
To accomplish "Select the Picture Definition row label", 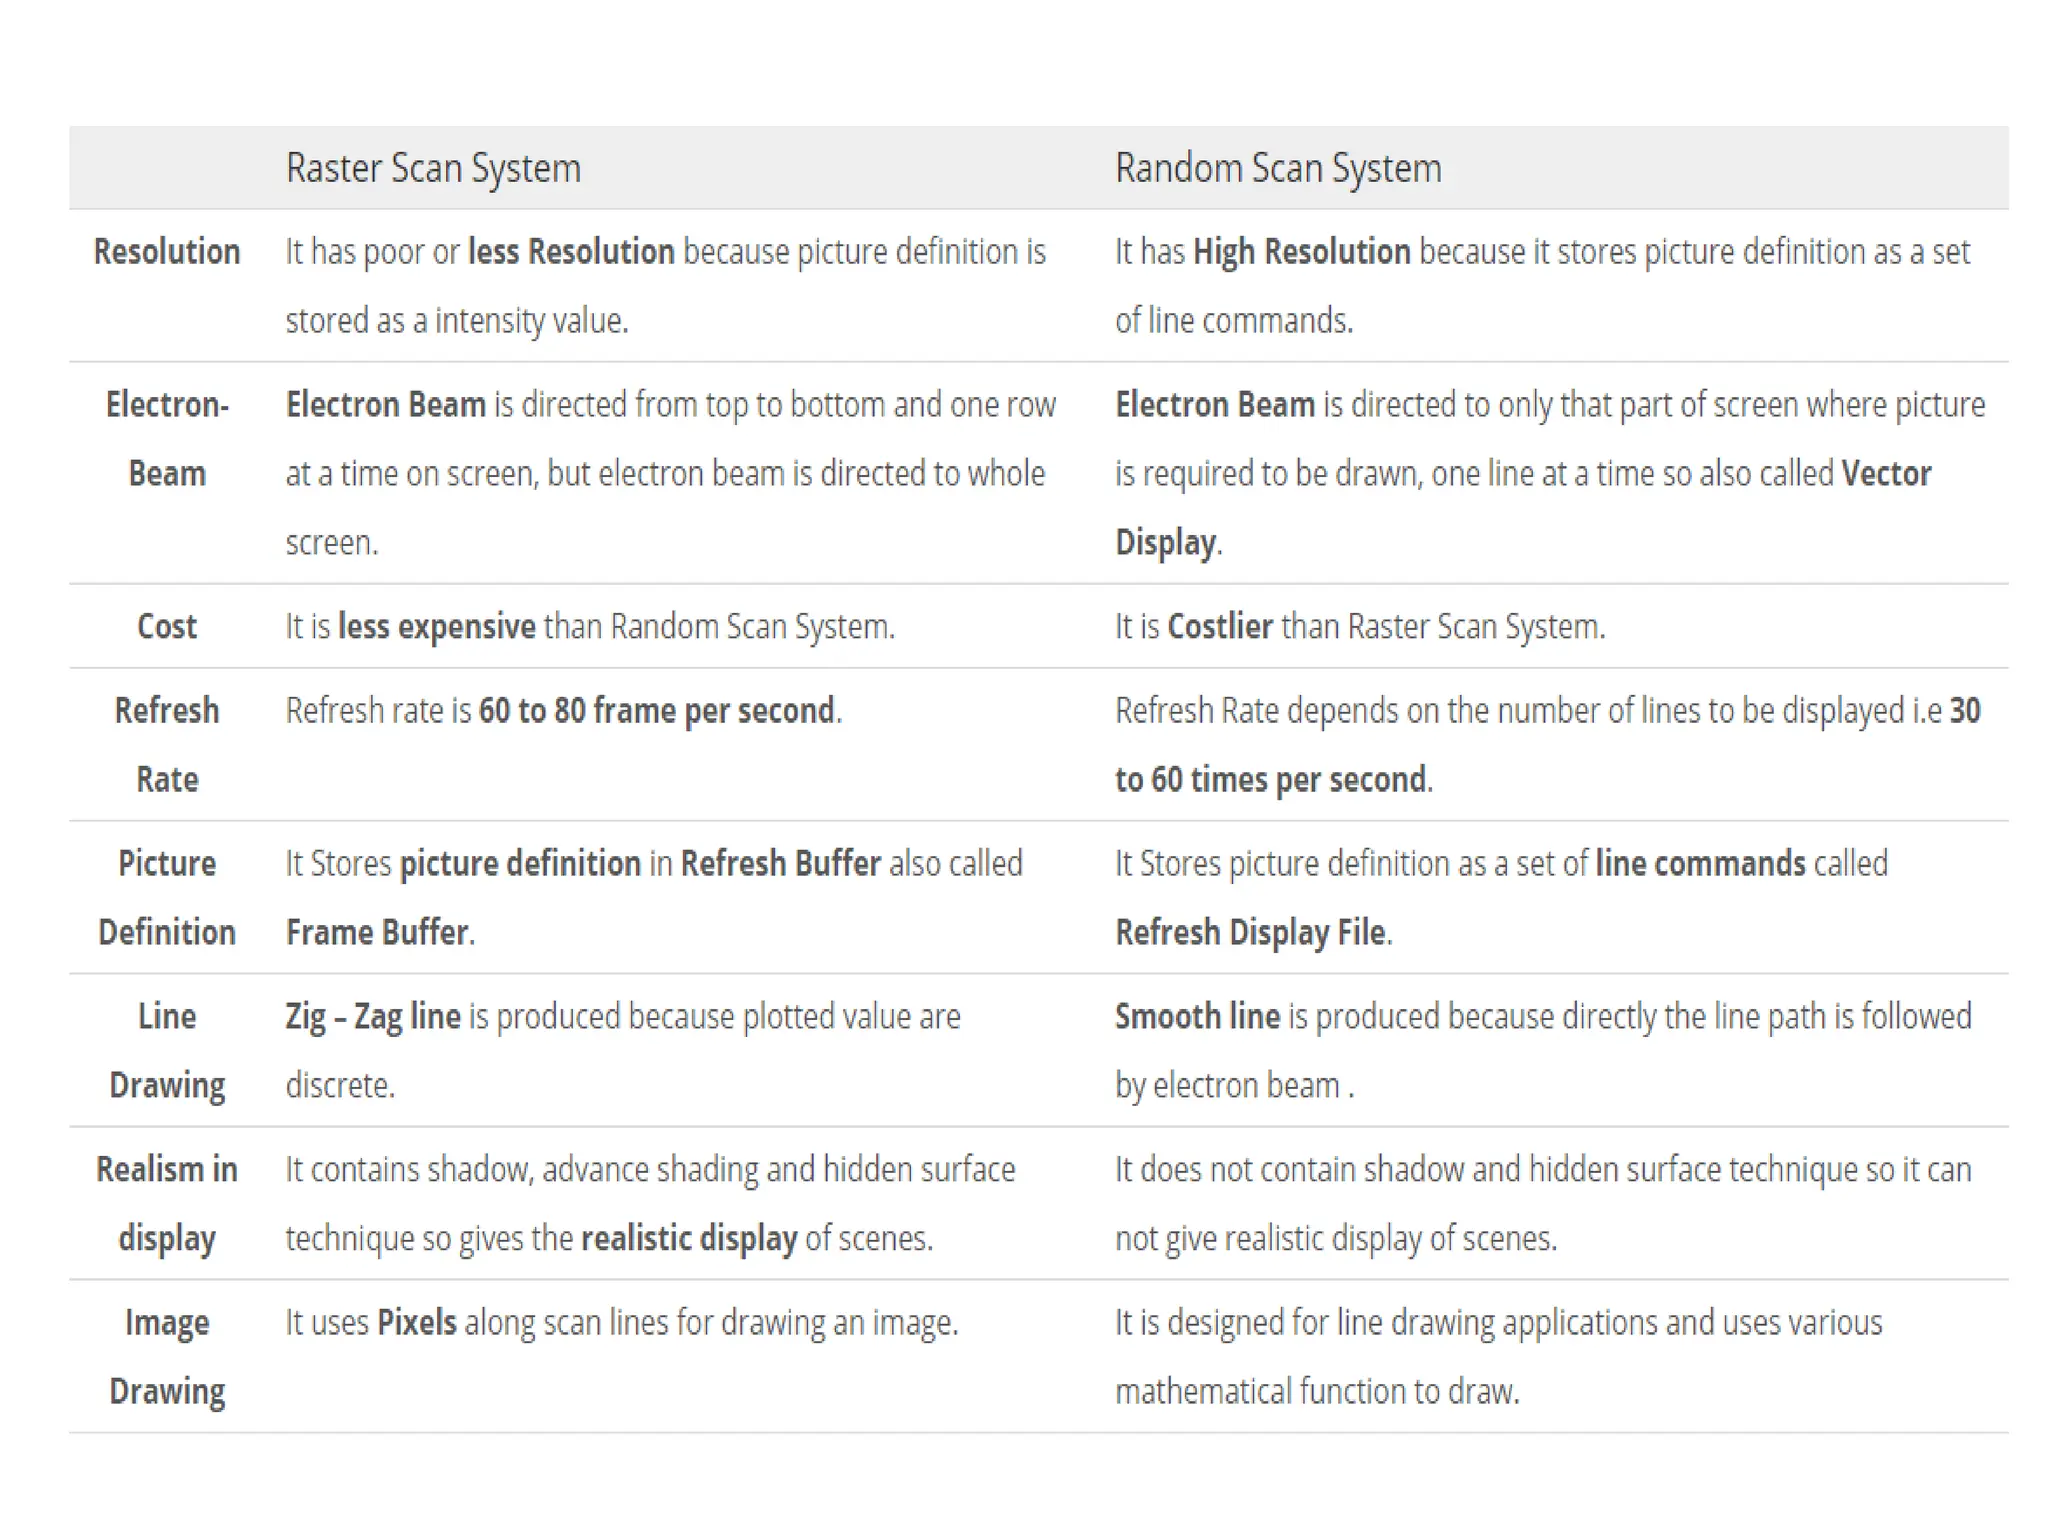I will [x=167, y=898].
